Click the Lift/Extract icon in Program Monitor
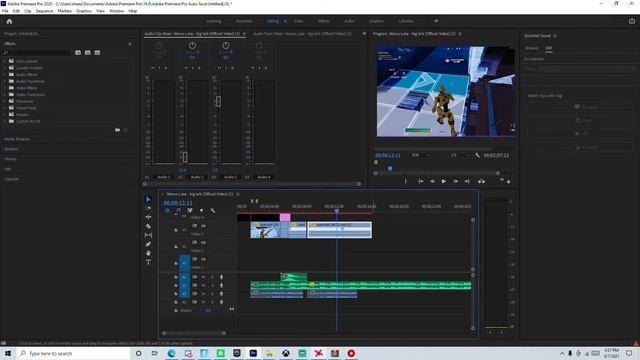The height and width of the screenshot is (360, 640). [x=482, y=181]
